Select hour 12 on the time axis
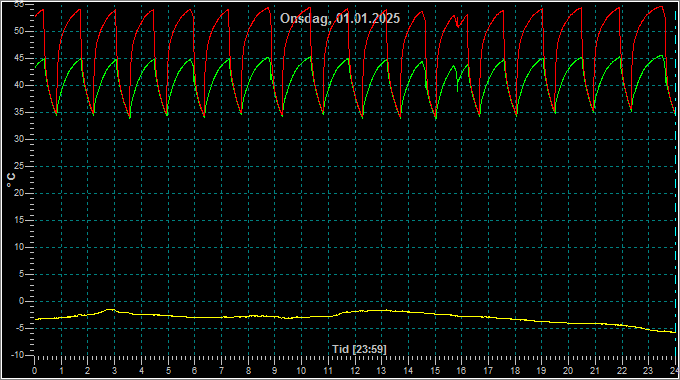Viewport: 680px width, 380px height. tap(355, 371)
